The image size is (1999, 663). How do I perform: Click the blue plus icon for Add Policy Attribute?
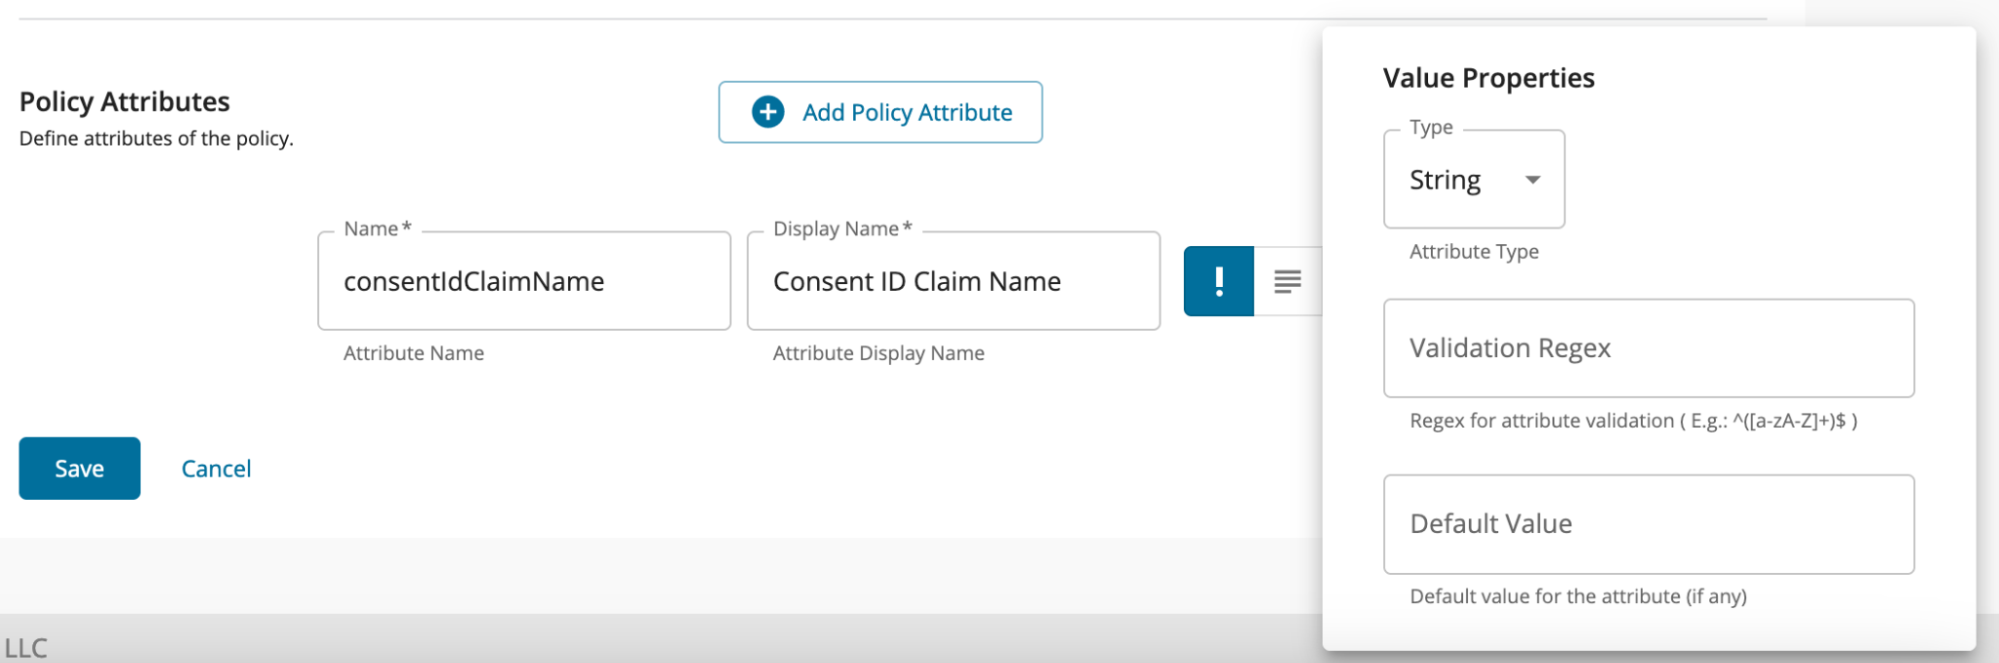(768, 112)
